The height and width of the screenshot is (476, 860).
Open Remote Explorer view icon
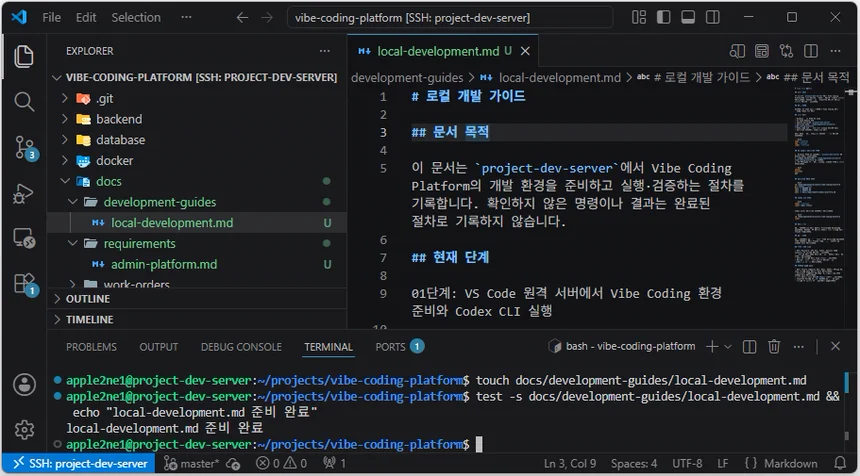24,239
